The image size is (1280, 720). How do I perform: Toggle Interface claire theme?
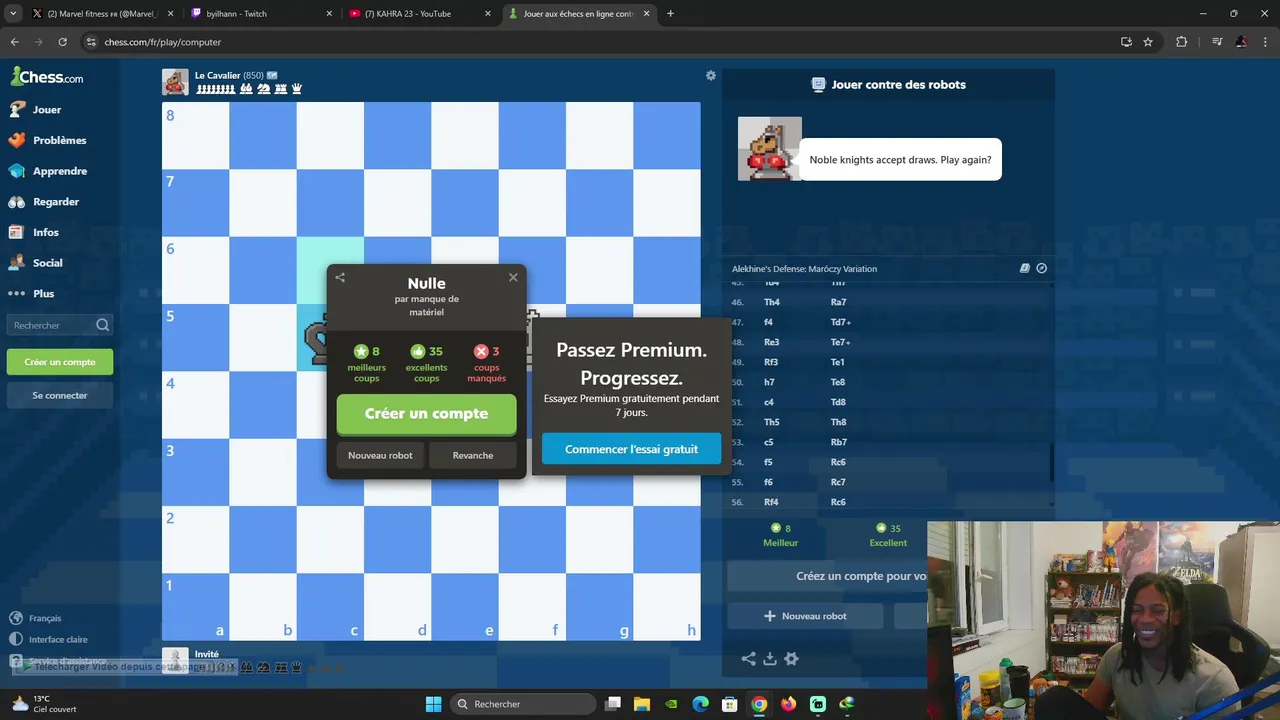49,639
